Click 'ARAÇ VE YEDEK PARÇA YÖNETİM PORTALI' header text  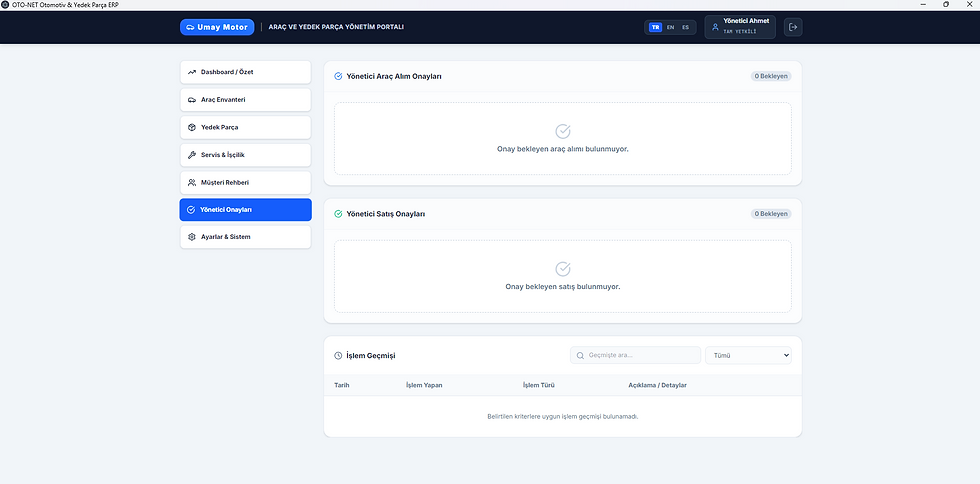336,27
